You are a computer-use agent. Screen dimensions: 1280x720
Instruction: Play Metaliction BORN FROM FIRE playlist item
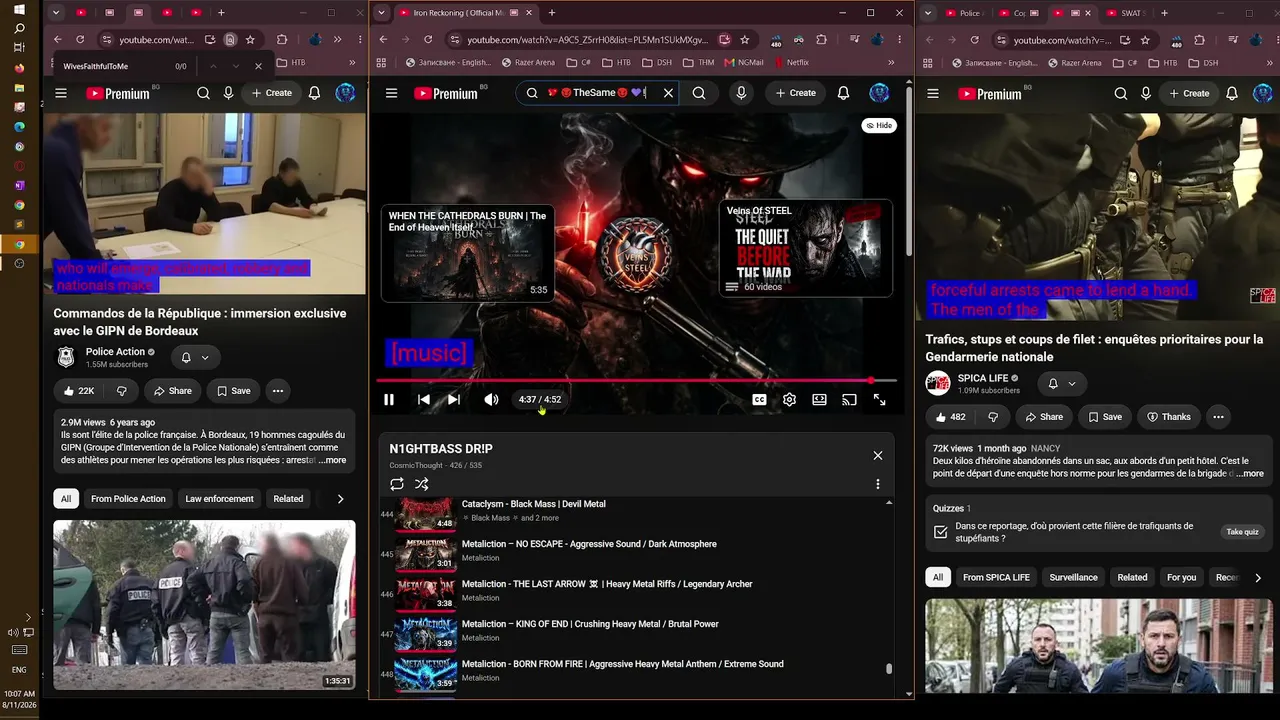click(x=636, y=672)
